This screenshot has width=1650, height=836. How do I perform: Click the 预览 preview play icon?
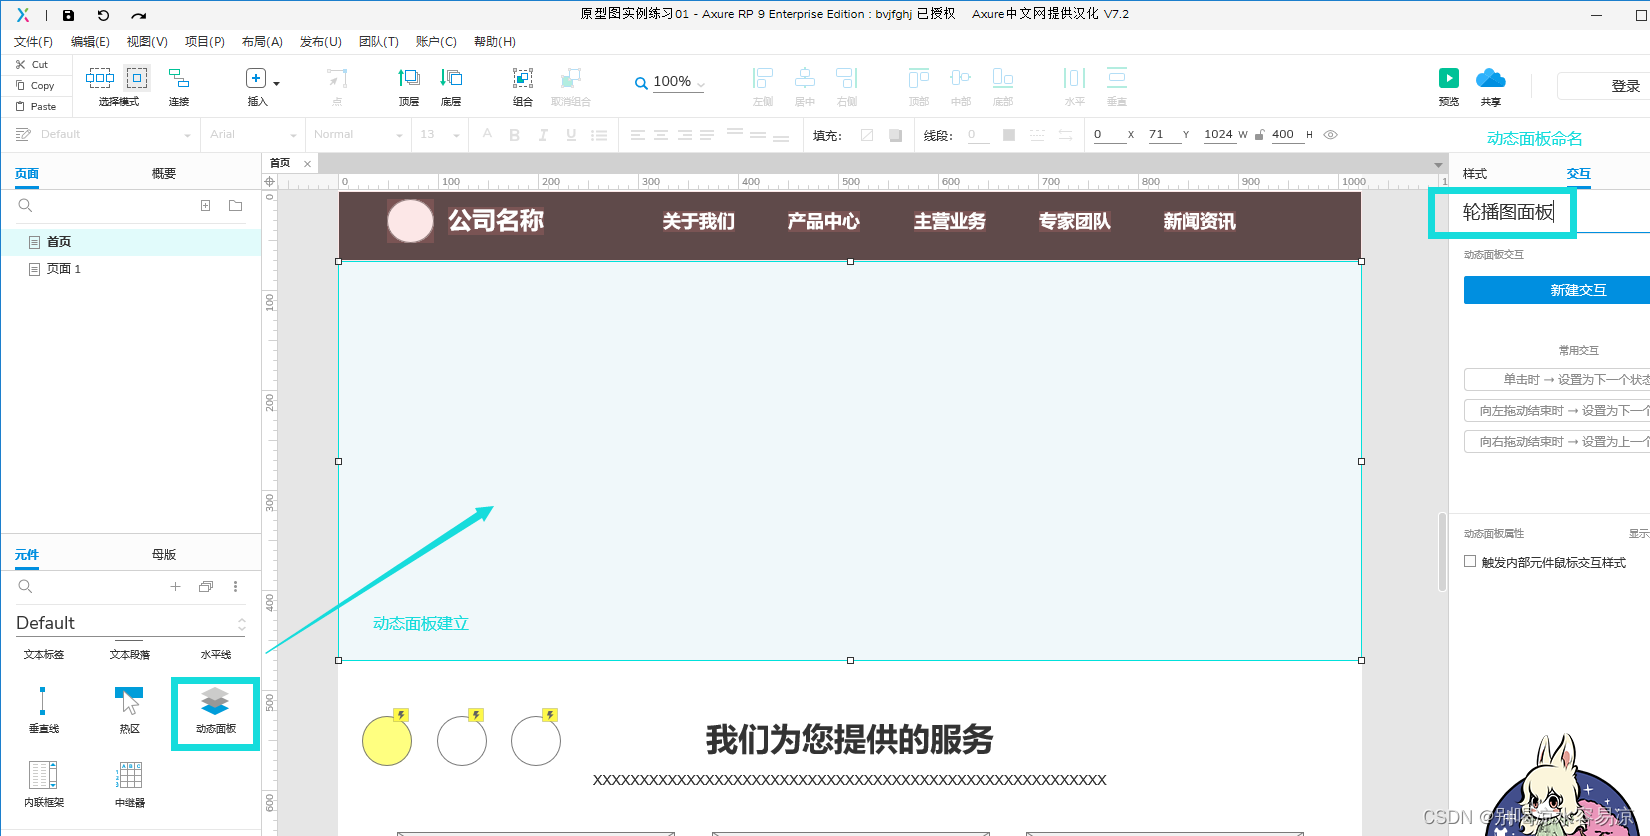coord(1449,78)
